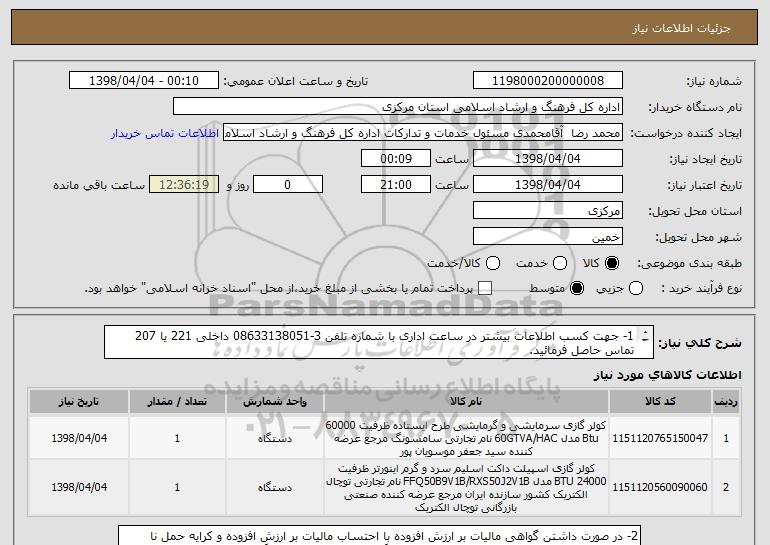
Task: Click the public announcement date-time field
Action: coord(144,80)
